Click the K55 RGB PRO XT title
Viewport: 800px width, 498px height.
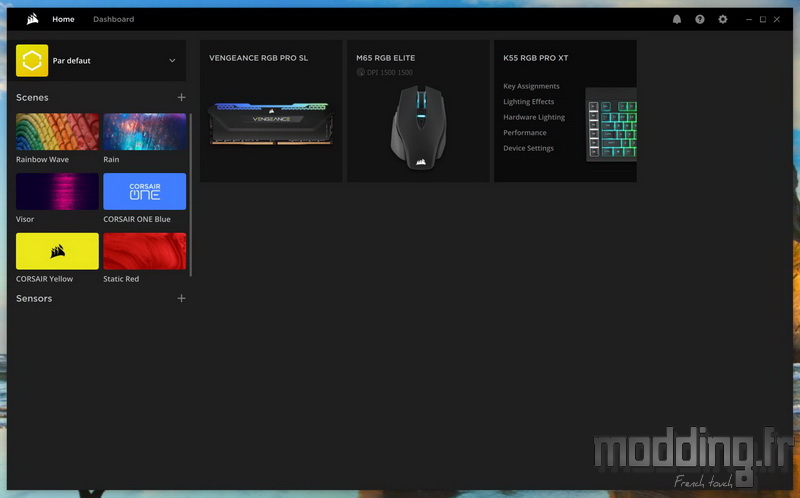coord(535,58)
